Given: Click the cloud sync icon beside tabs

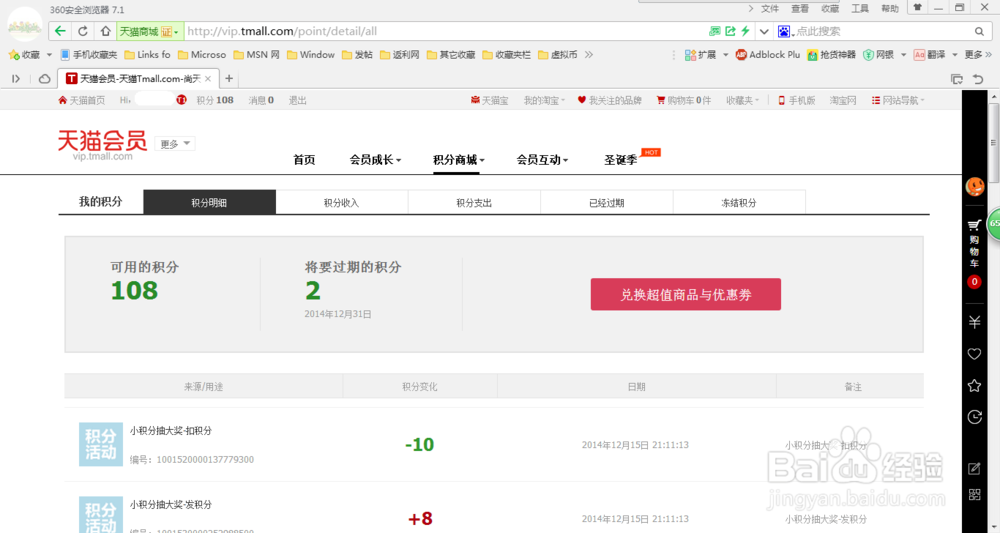Looking at the screenshot, I should tap(44, 78).
